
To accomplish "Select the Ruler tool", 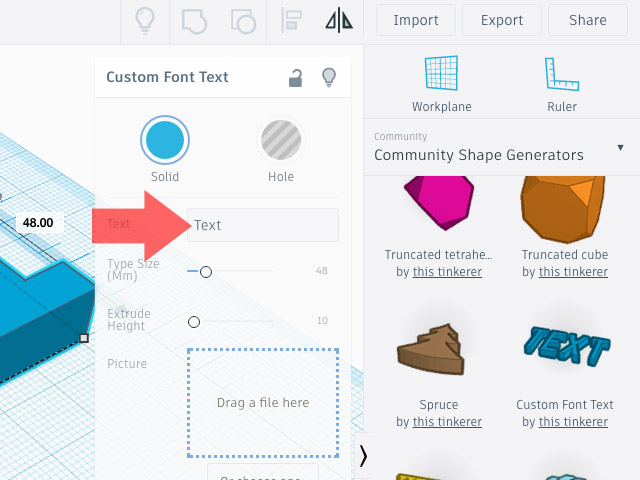I will pos(562,84).
